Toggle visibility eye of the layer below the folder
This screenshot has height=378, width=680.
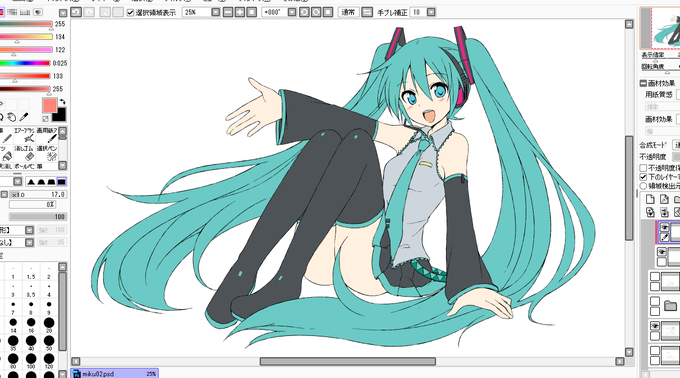[655, 326]
